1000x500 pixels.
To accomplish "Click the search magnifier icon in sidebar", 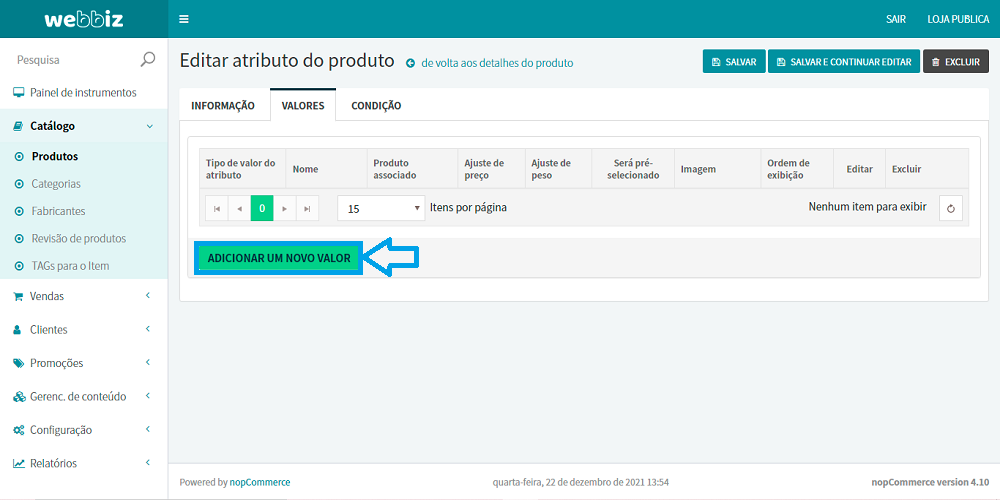I will [148, 59].
